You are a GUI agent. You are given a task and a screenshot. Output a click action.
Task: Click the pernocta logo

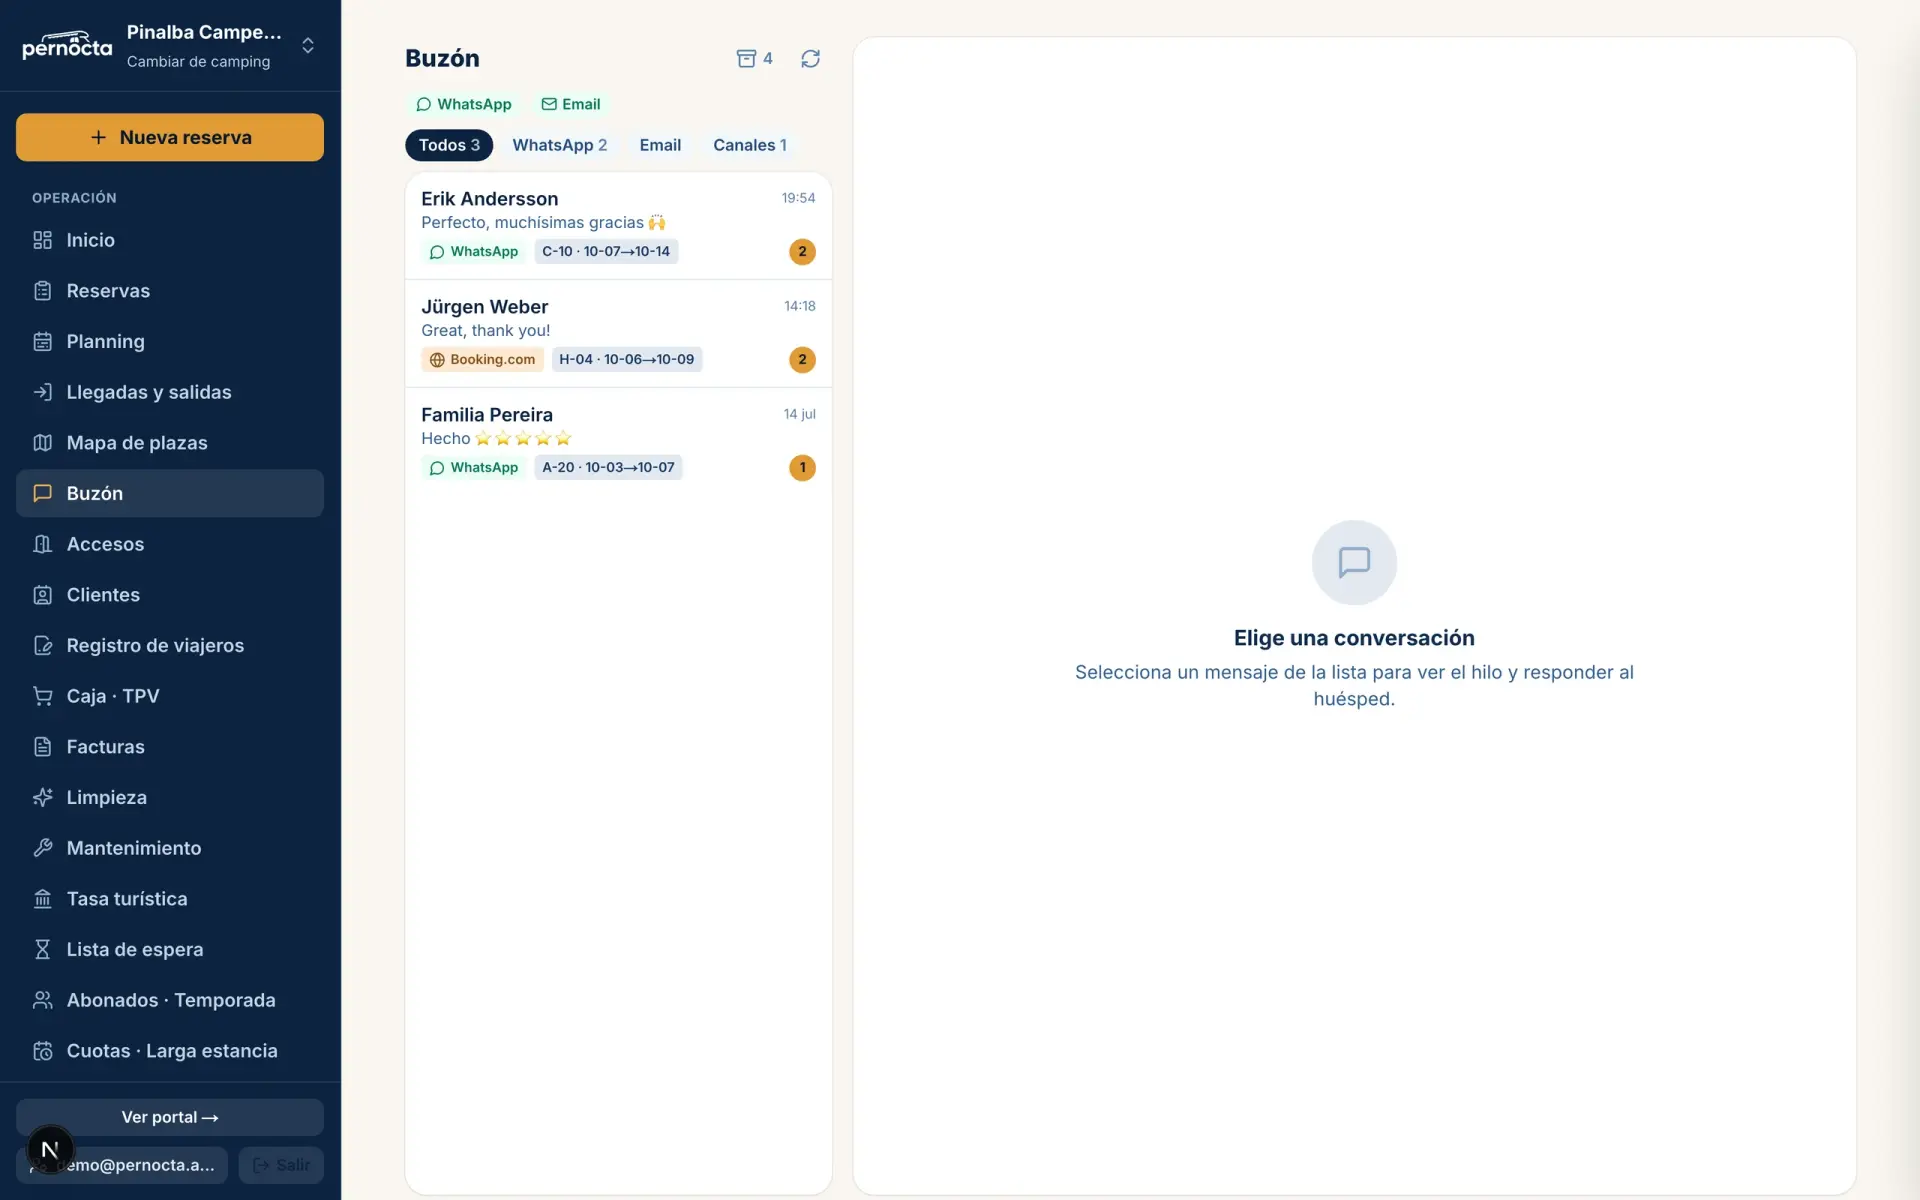pos(67,45)
